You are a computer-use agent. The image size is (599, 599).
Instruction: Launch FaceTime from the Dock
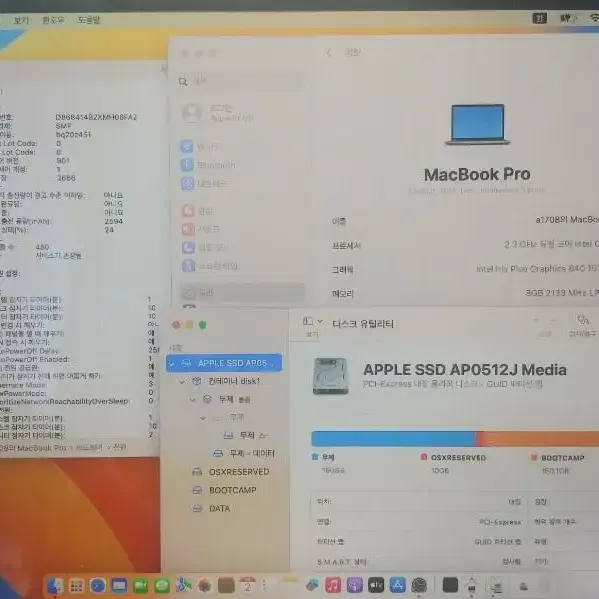141,585
